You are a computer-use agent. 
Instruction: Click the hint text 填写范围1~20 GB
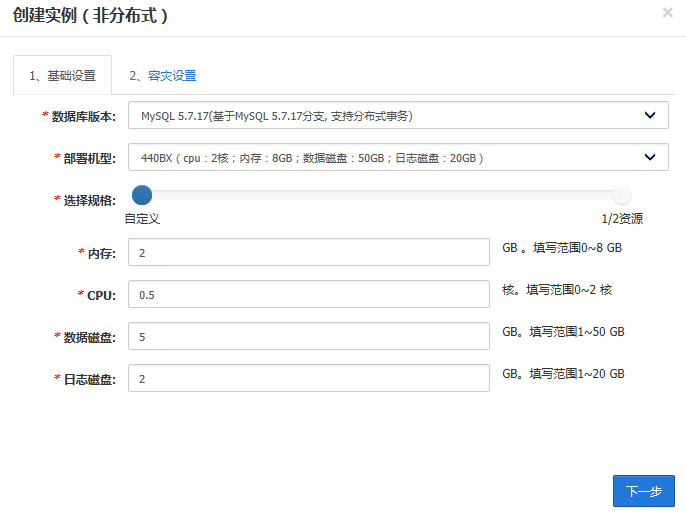577,374
